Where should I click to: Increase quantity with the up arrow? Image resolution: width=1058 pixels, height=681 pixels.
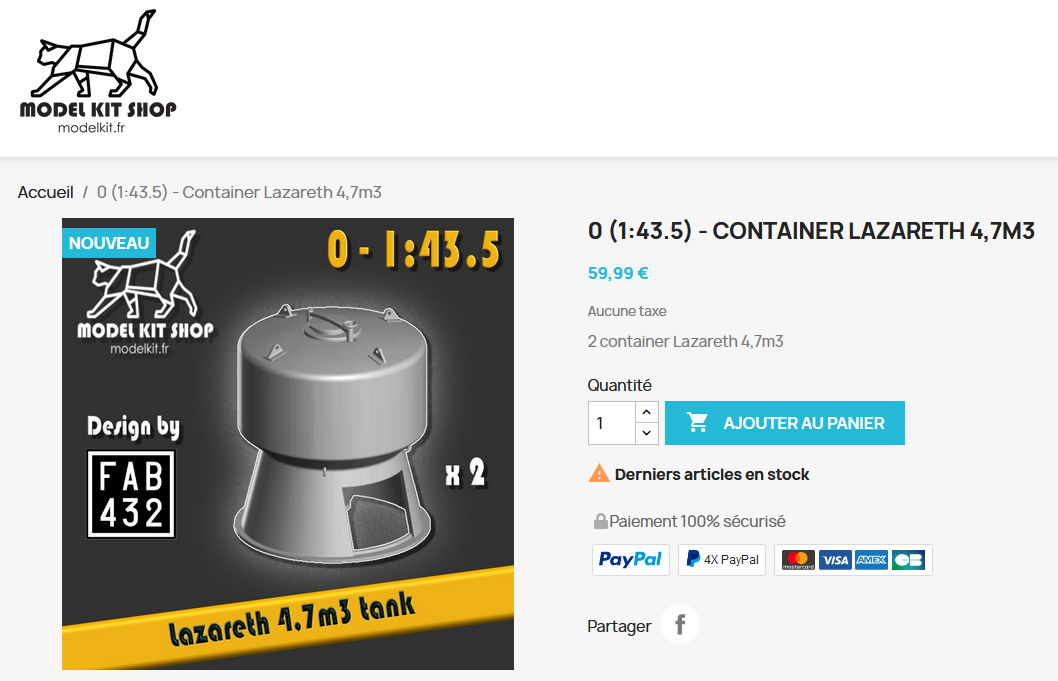[646, 412]
